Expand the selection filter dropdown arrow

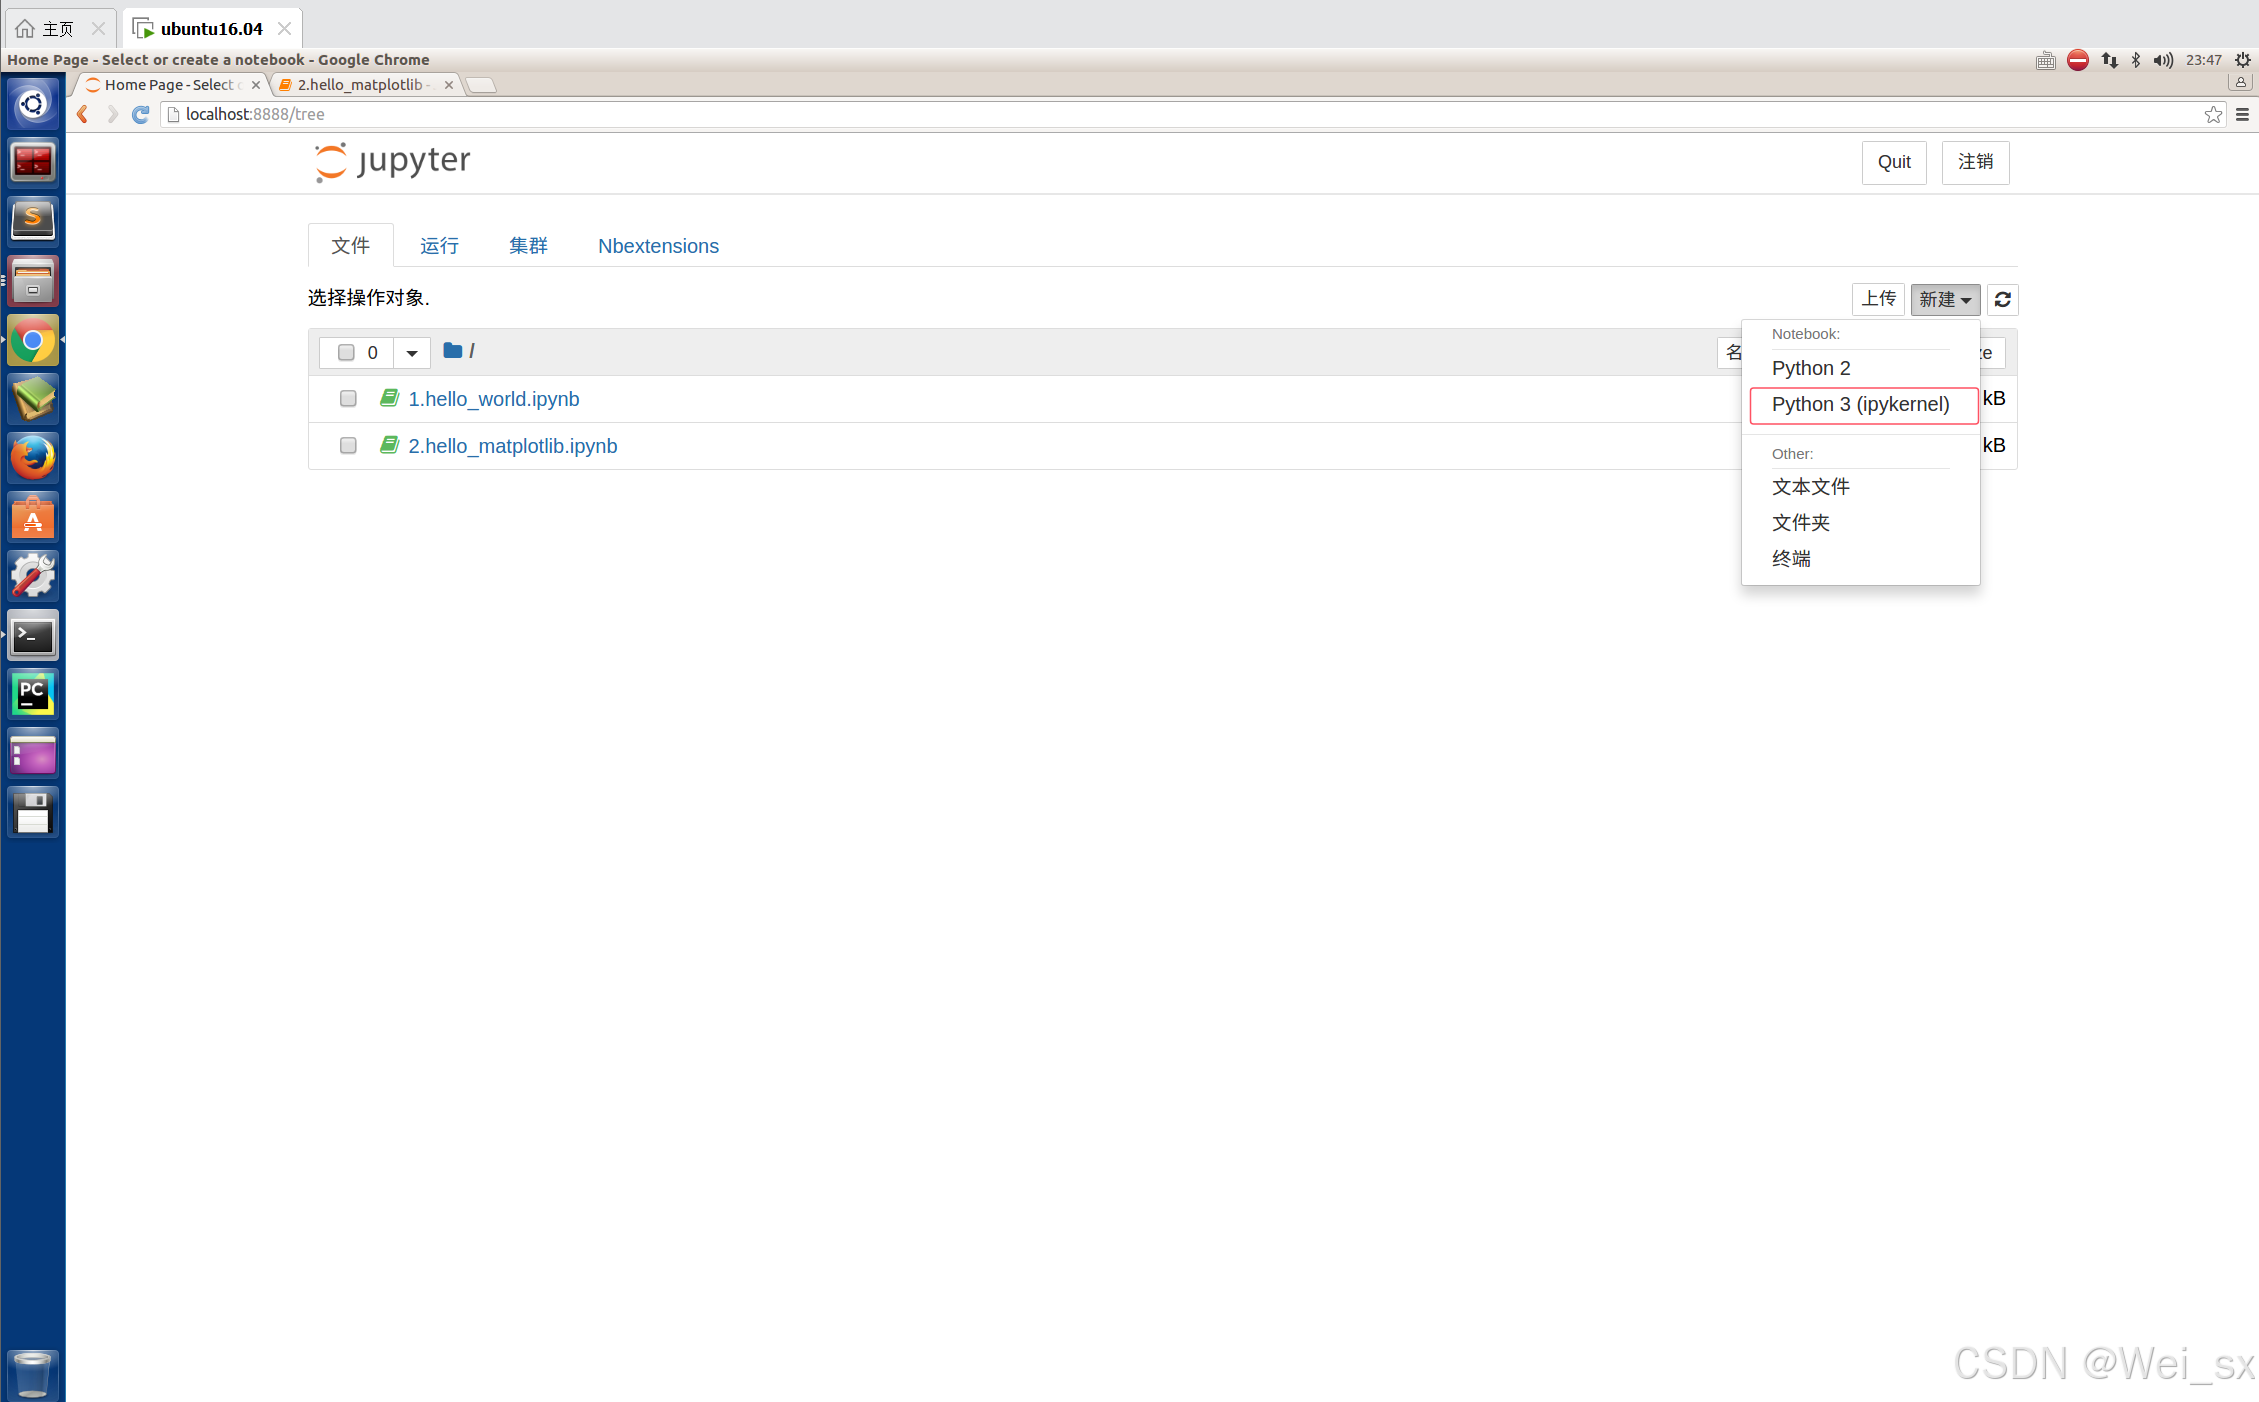(412, 353)
